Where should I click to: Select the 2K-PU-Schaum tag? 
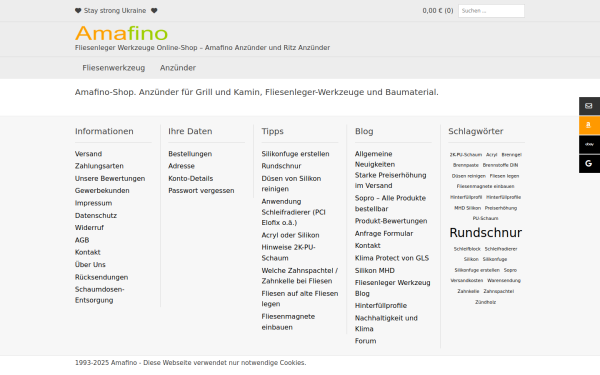coord(466,155)
